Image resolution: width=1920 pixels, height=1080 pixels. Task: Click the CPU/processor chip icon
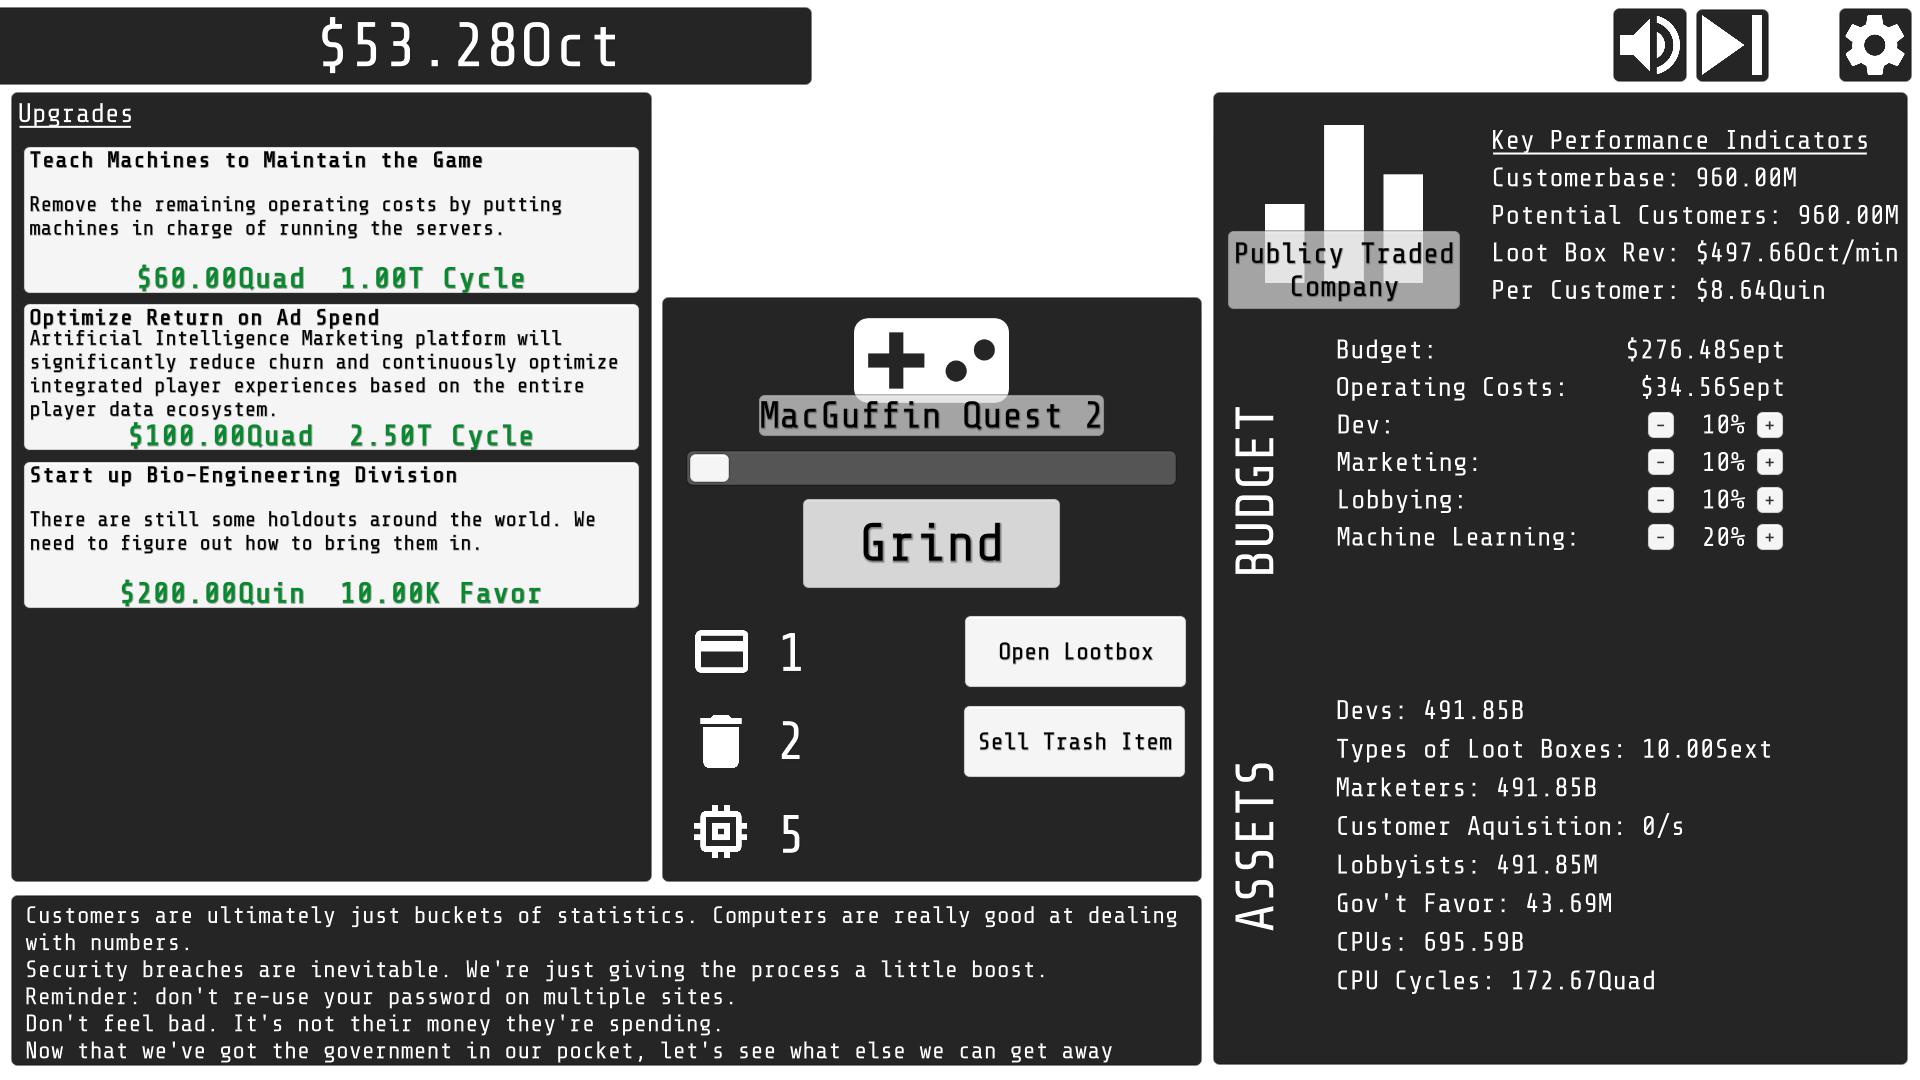[720, 831]
